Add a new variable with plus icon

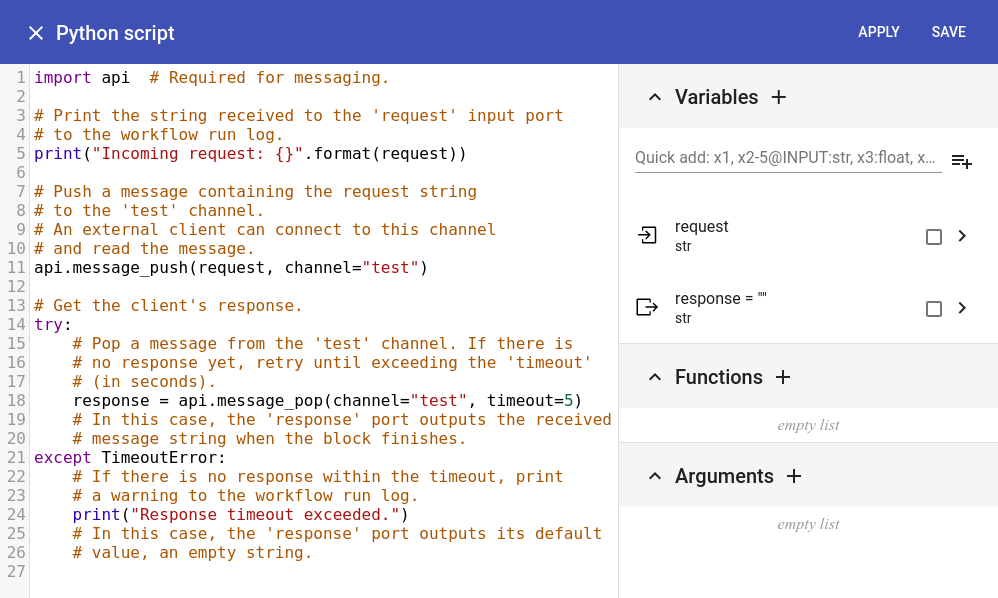pos(779,97)
